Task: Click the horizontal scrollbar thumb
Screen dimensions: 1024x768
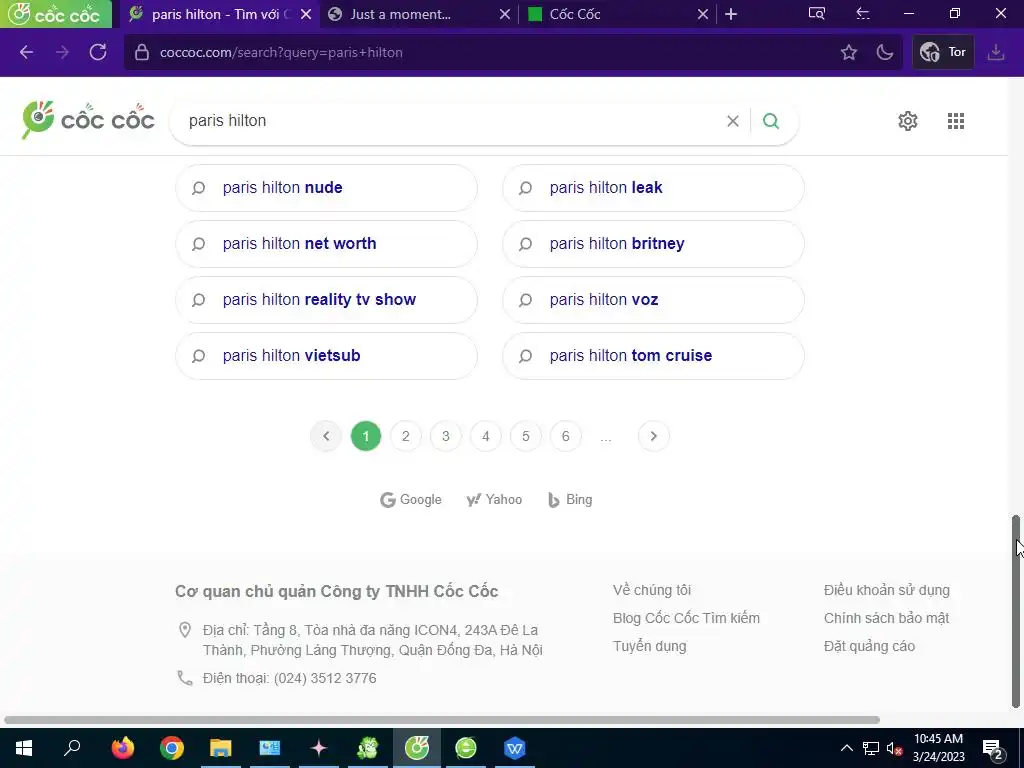Action: [442, 720]
